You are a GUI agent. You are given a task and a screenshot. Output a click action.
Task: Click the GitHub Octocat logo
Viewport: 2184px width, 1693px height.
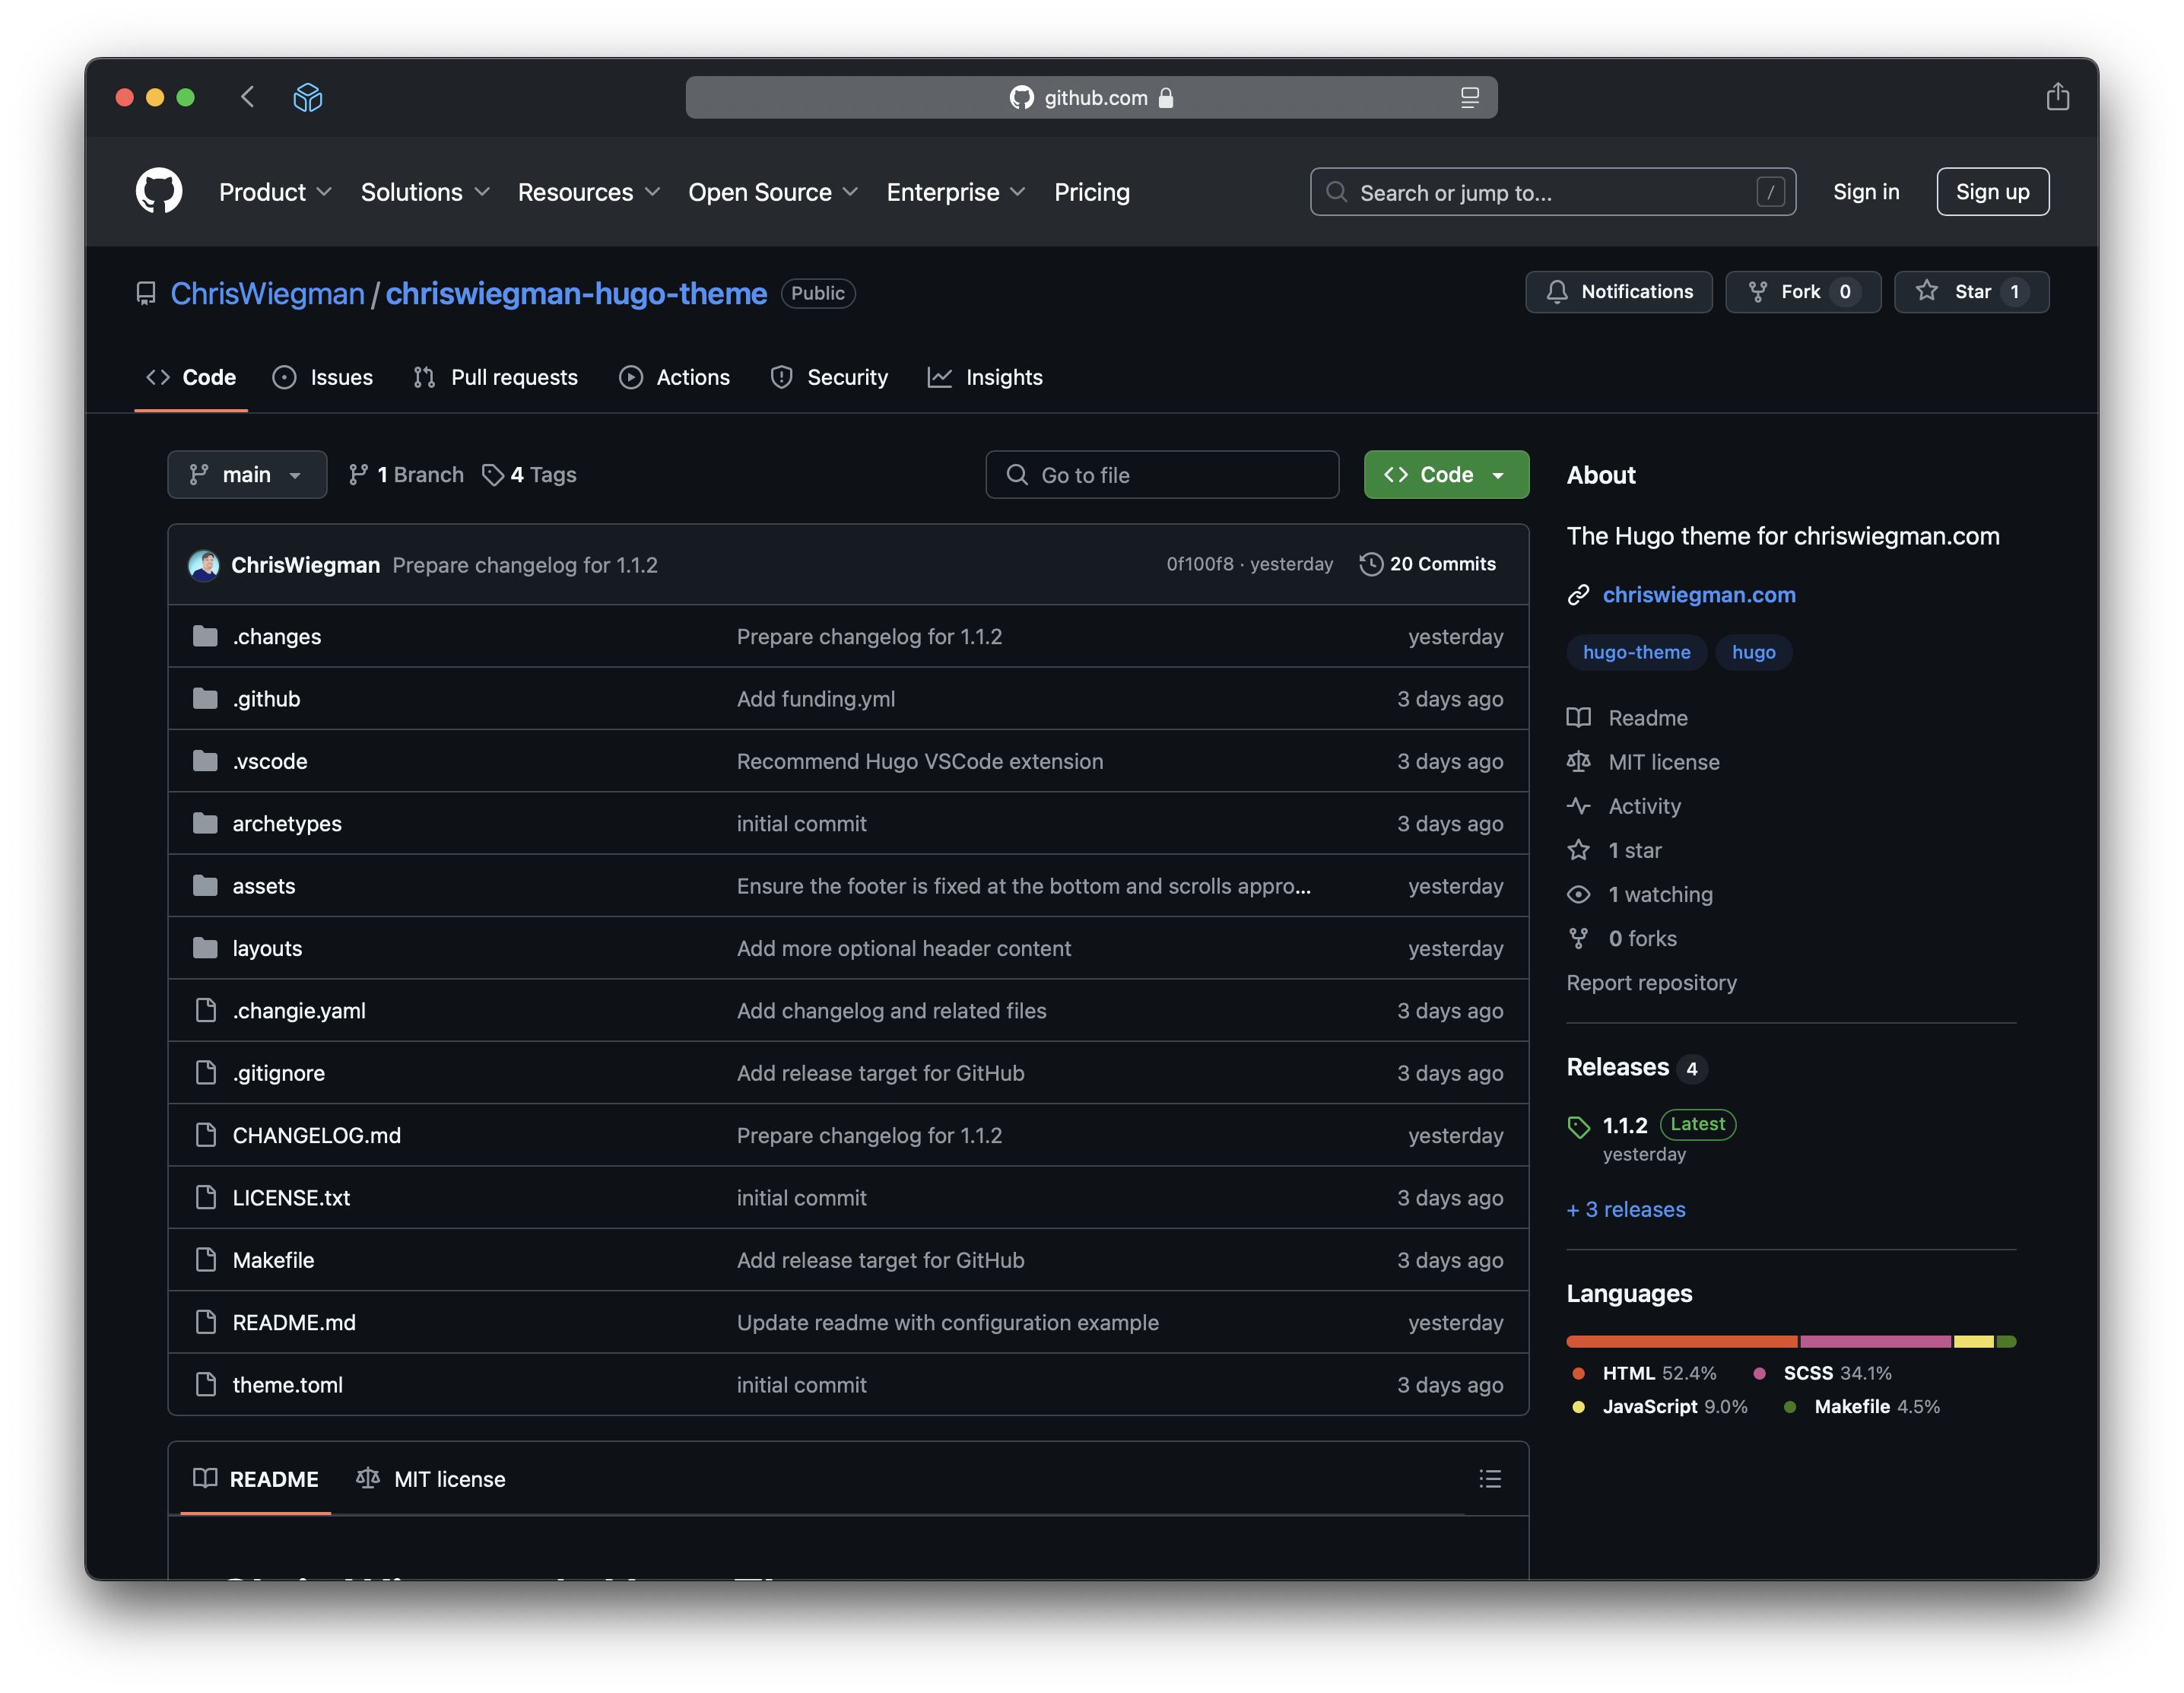(x=159, y=191)
